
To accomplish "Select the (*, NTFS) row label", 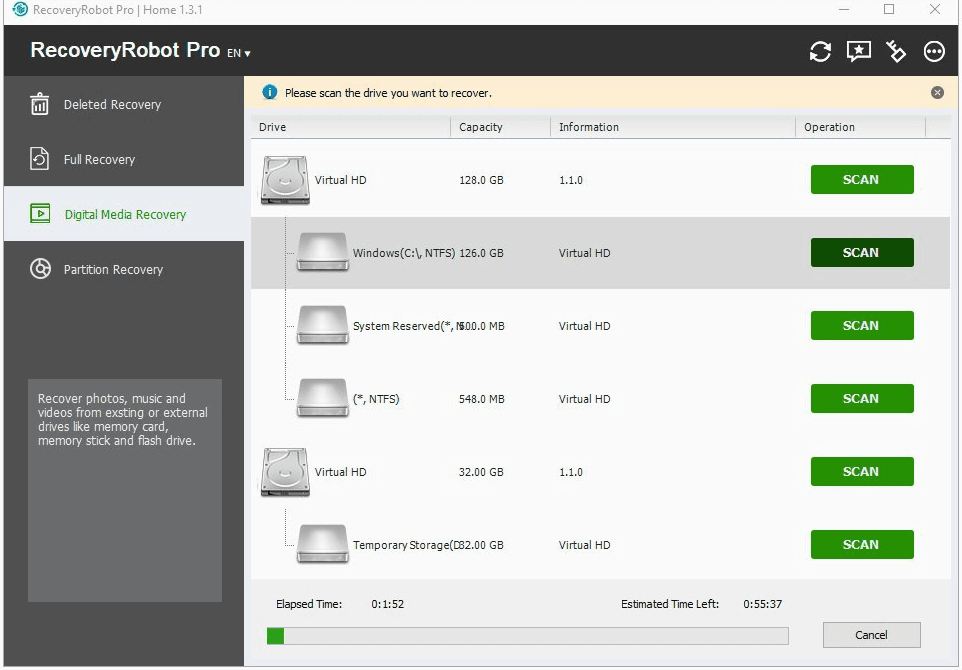I will point(376,399).
